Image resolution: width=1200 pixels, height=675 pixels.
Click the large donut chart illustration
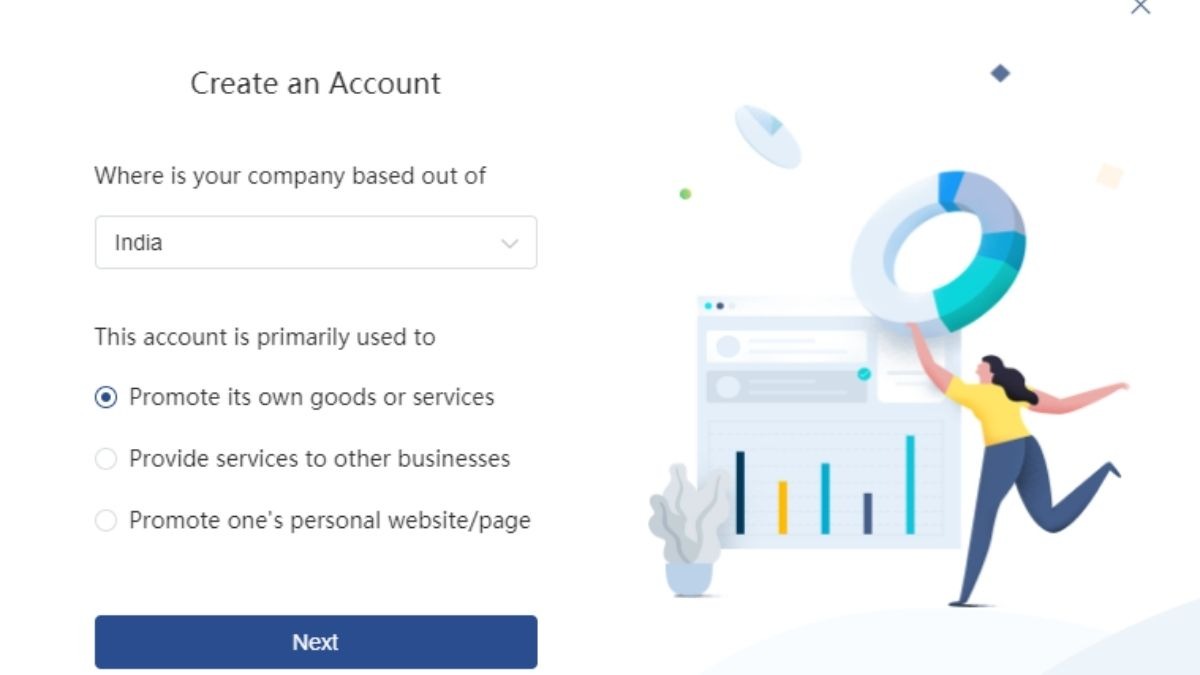pos(938,252)
